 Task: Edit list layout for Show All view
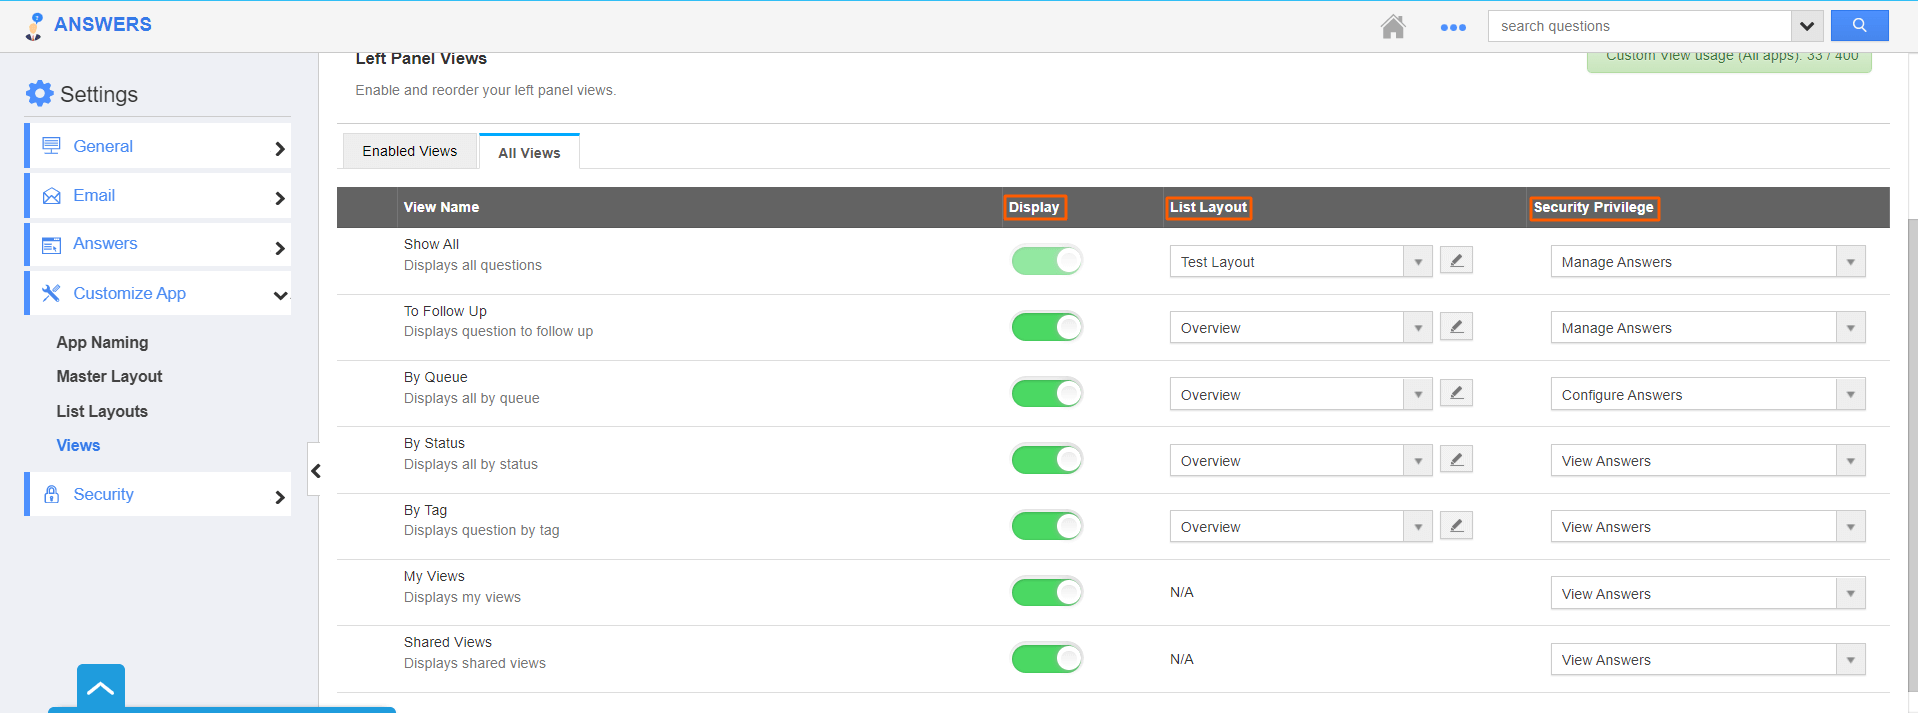[1456, 261]
